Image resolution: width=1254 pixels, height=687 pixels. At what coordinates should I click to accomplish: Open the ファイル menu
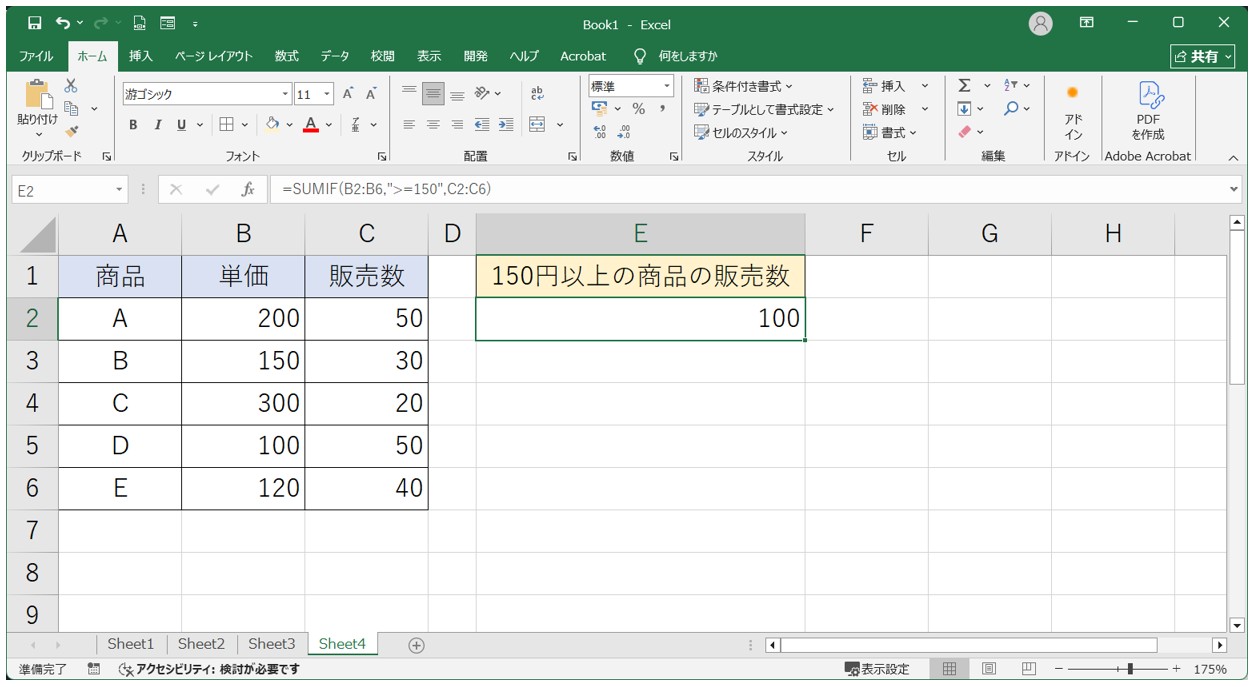click(x=36, y=56)
